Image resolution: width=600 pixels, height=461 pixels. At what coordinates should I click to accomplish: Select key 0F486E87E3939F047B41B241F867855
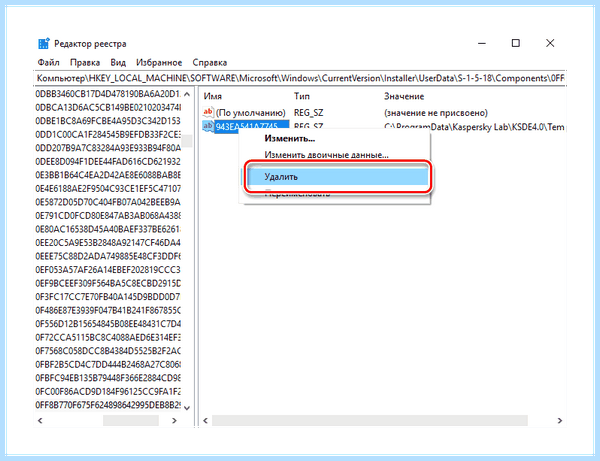(x=108, y=310)
